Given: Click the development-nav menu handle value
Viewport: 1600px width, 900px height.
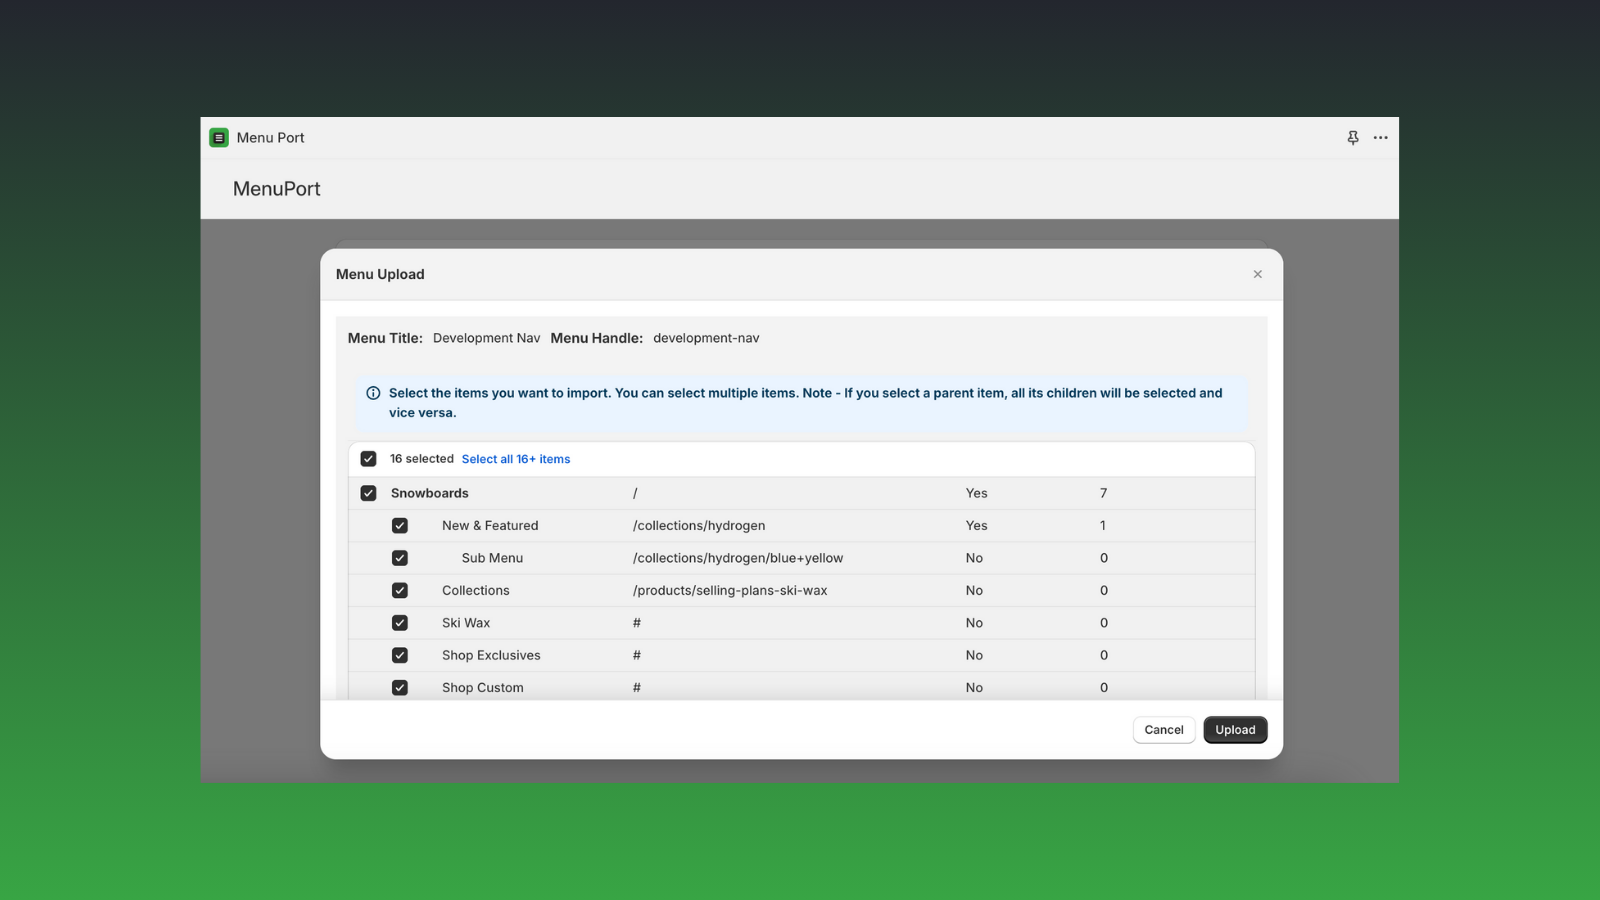Looking at the screenshot, I should pos(706,338).
